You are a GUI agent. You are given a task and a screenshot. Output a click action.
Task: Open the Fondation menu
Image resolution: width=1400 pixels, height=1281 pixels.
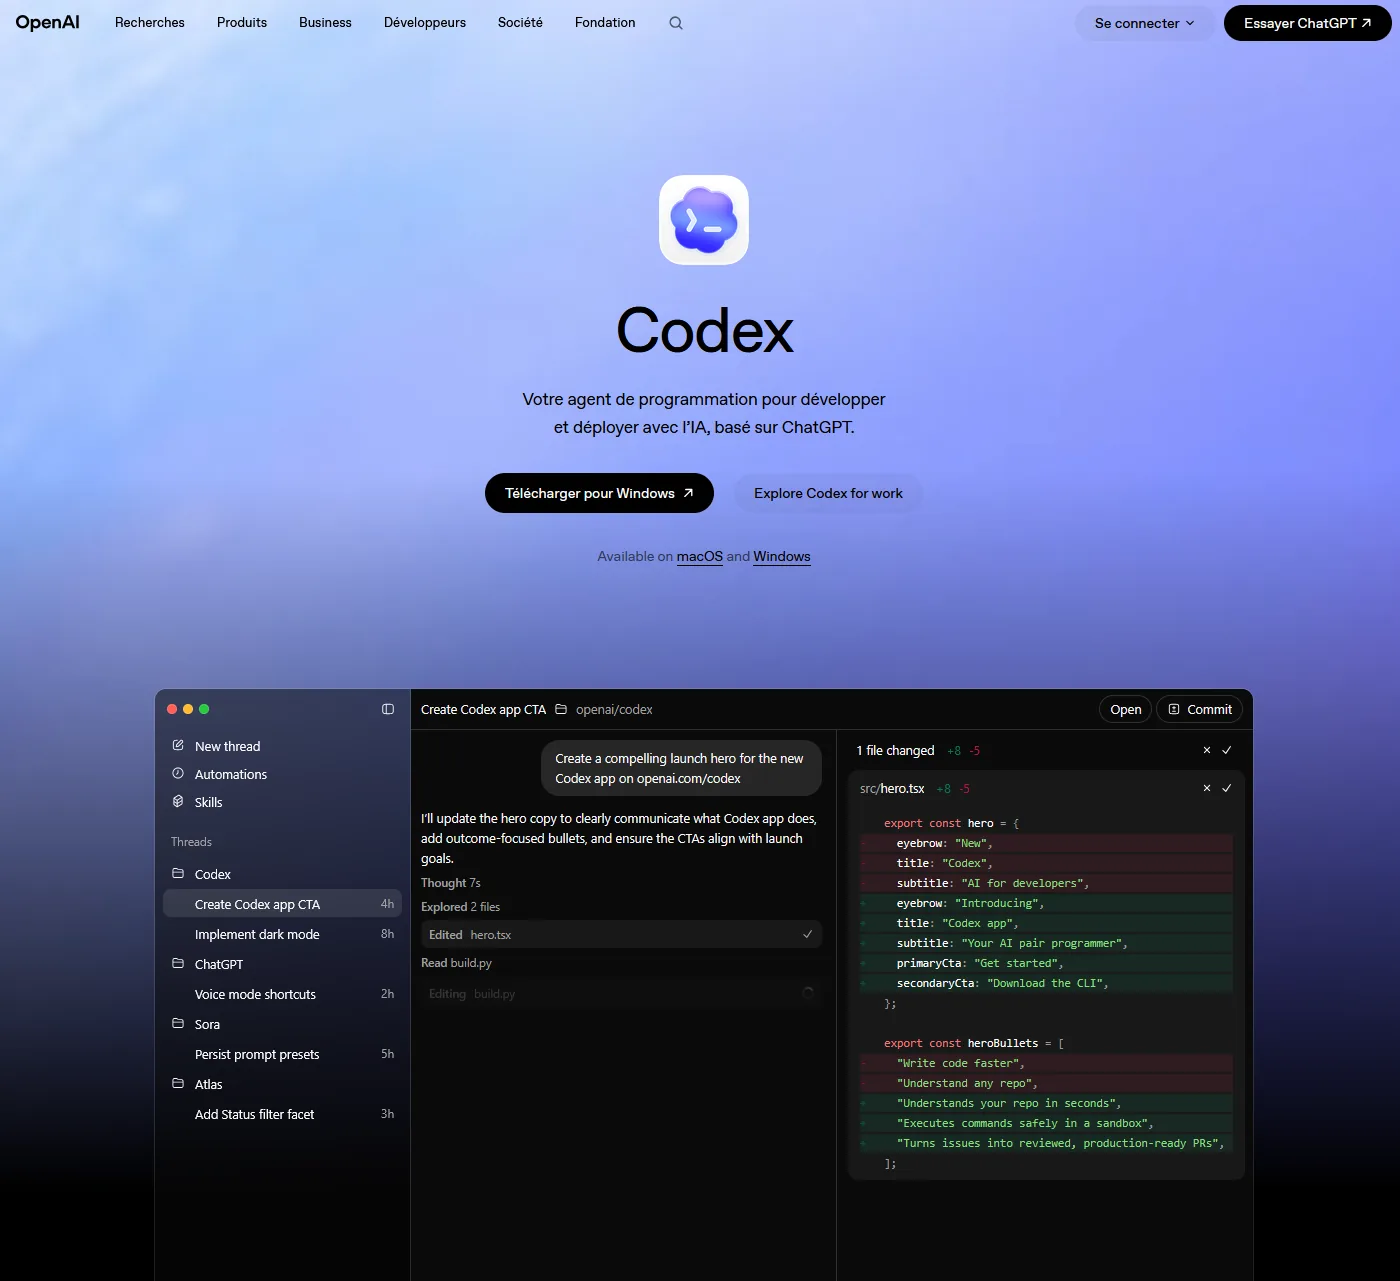coord(605,22)
